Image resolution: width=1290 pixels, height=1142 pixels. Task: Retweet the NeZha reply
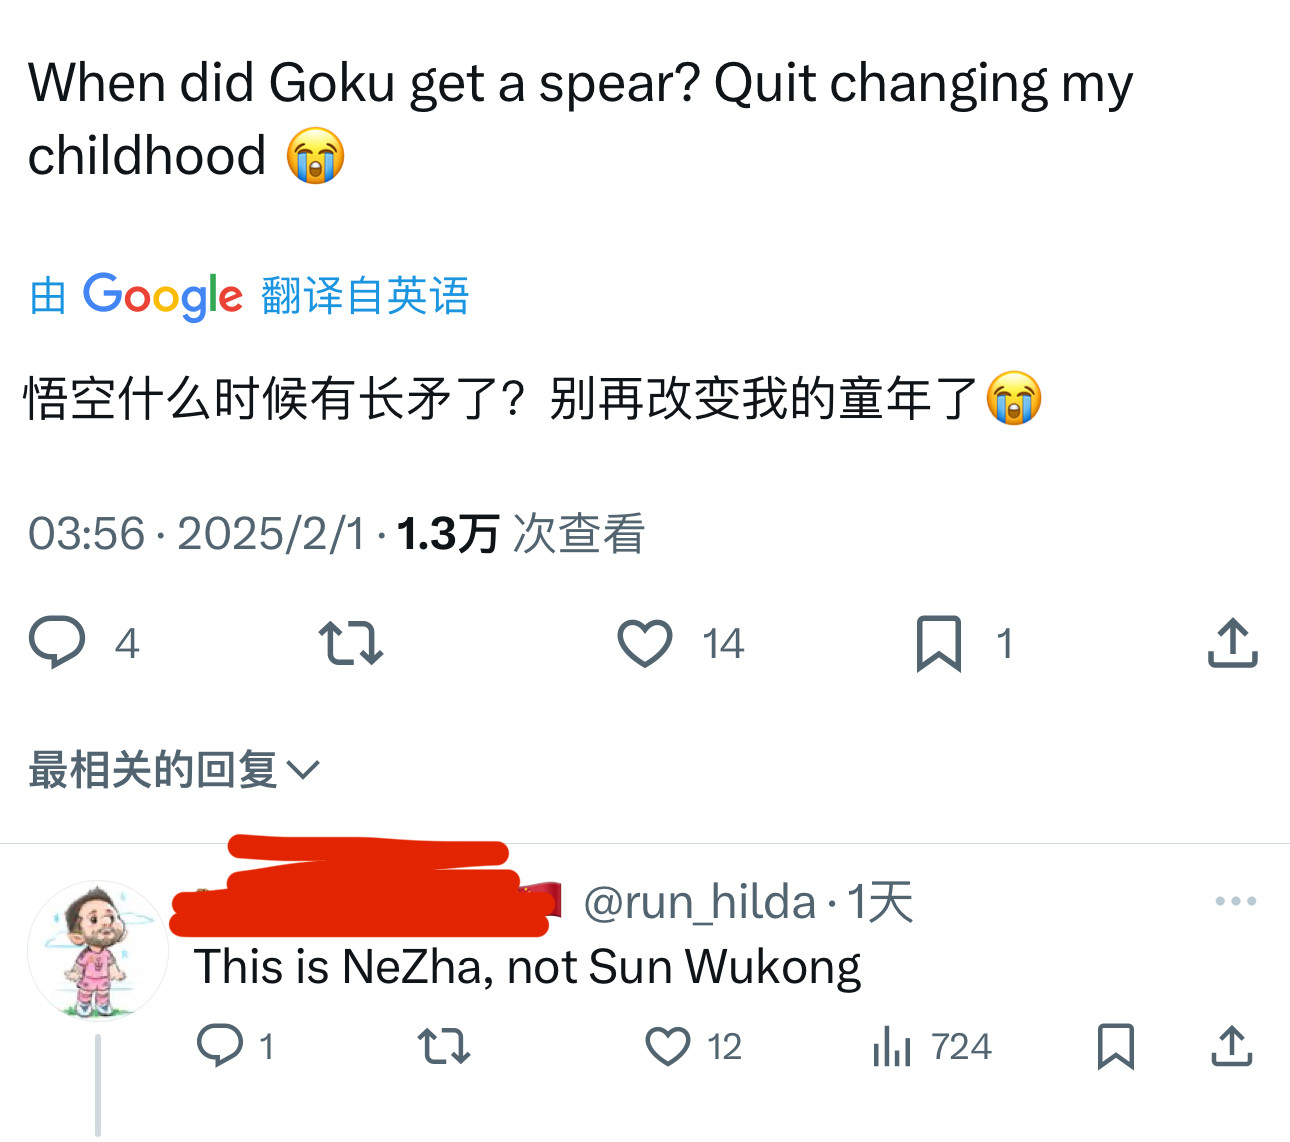pos(443,1046)
